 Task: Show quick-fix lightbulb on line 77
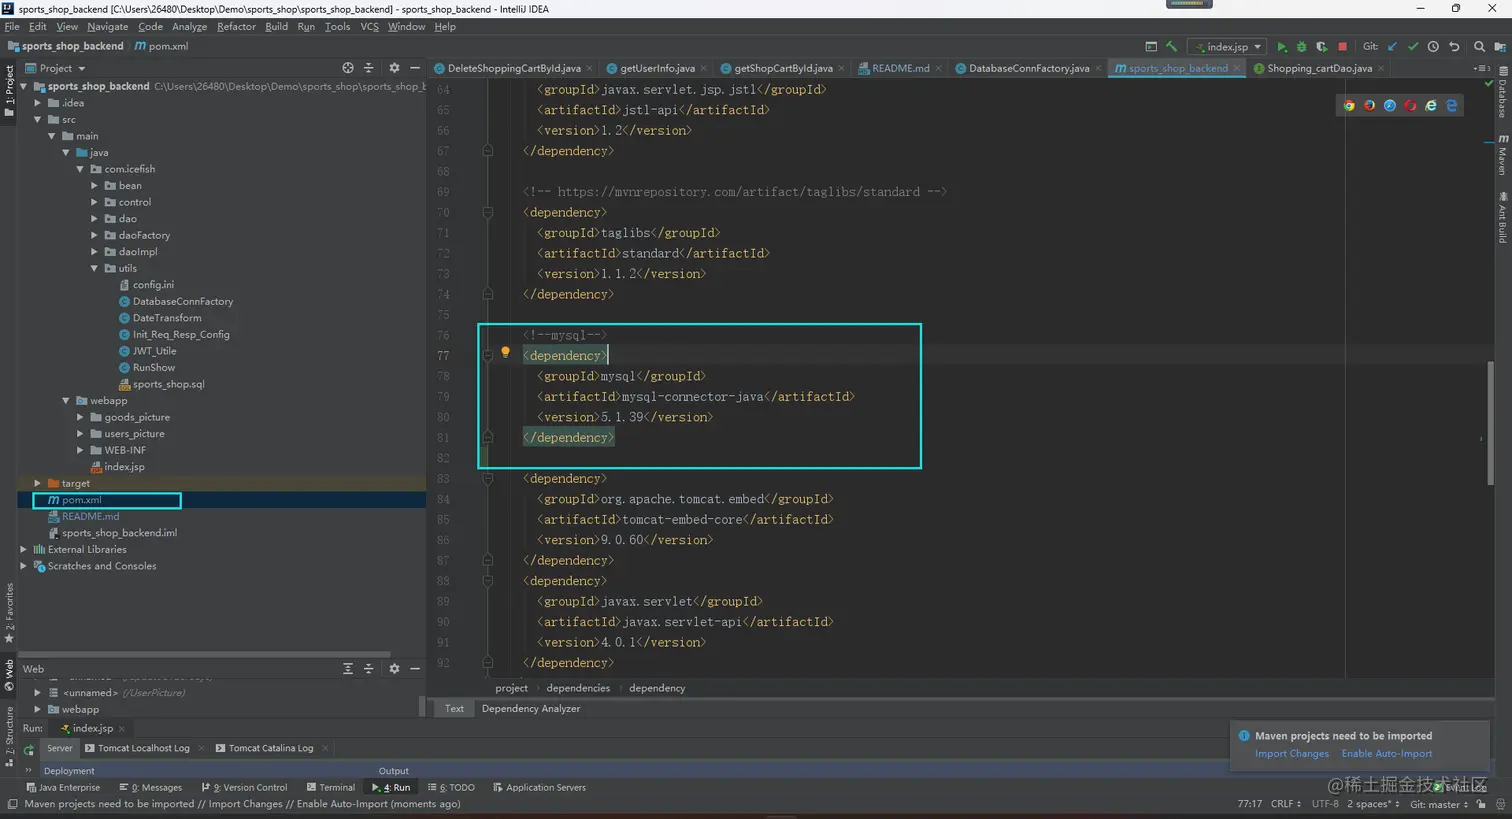coord(505,352)
